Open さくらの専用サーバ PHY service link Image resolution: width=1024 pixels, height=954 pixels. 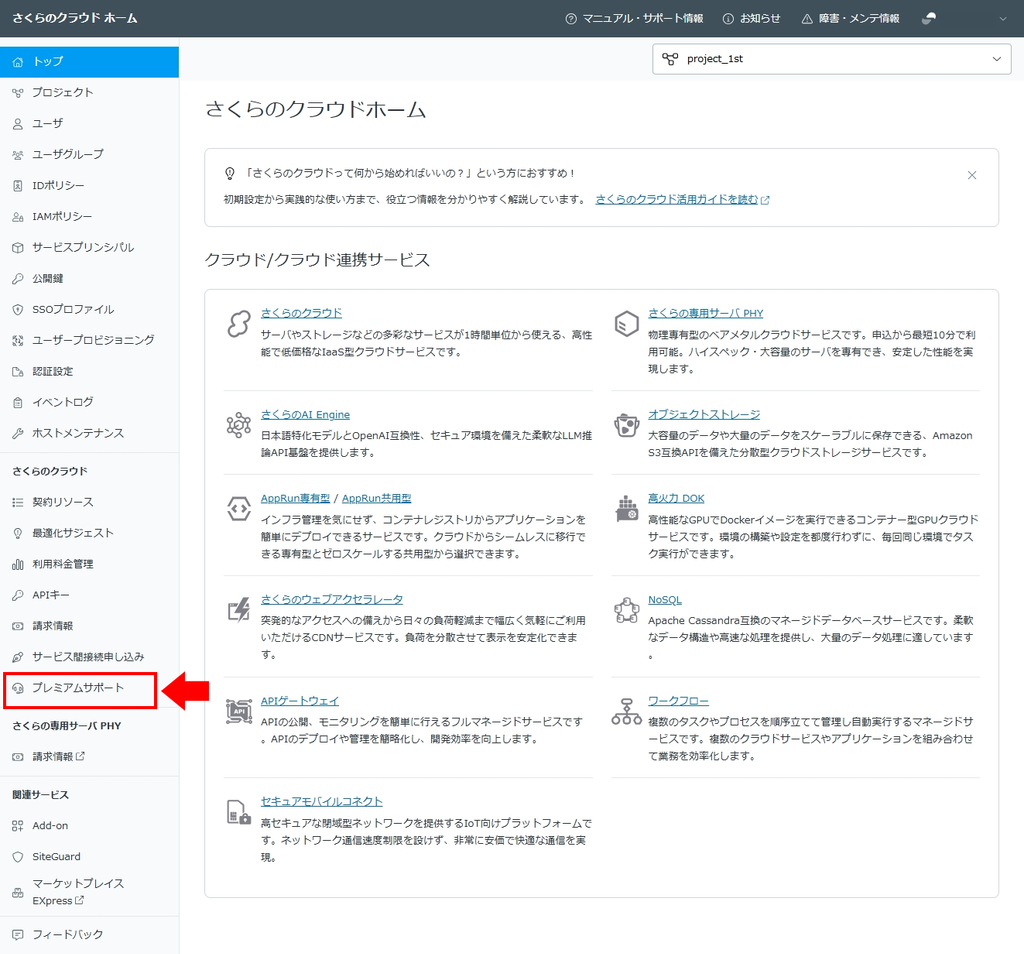pos(705,313)
